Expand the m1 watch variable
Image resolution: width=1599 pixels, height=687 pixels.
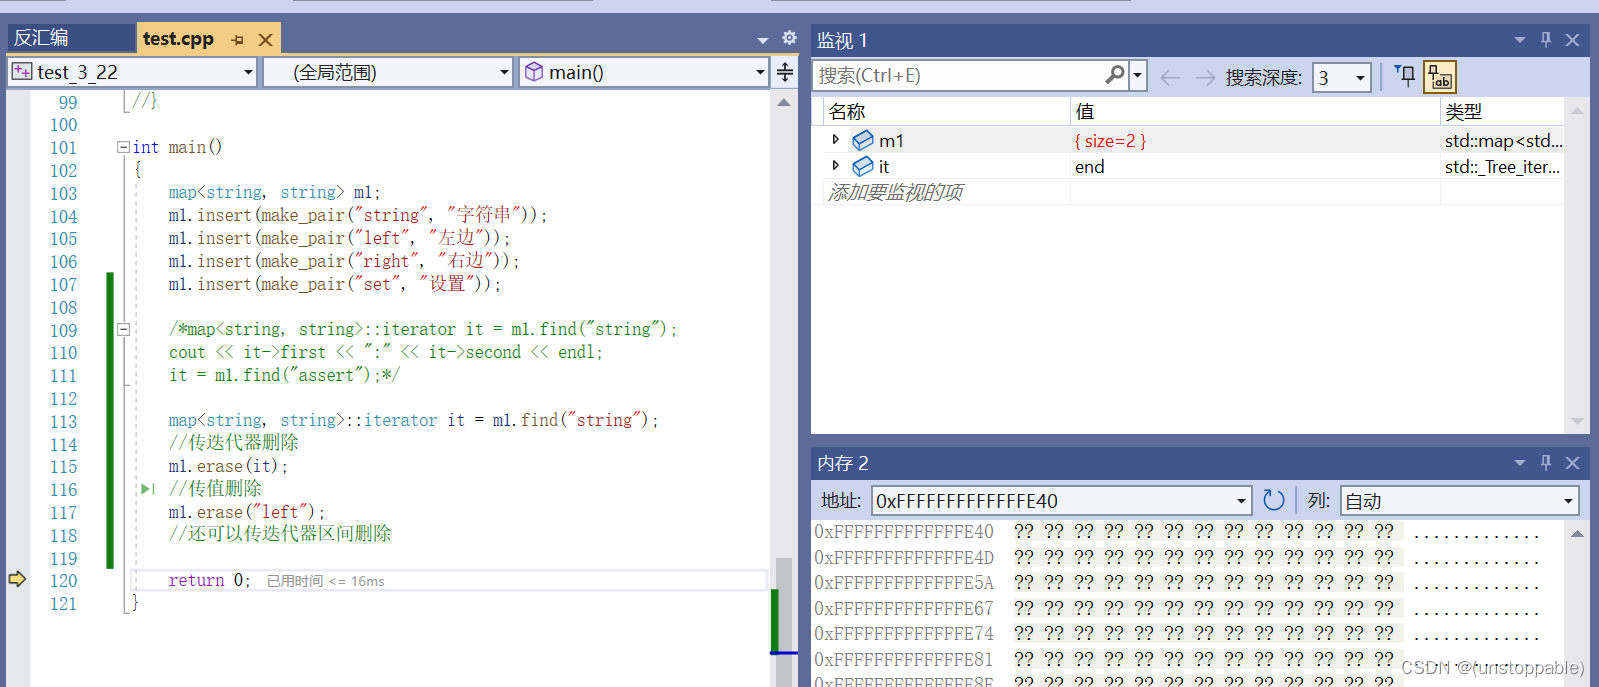click(836, 140)
